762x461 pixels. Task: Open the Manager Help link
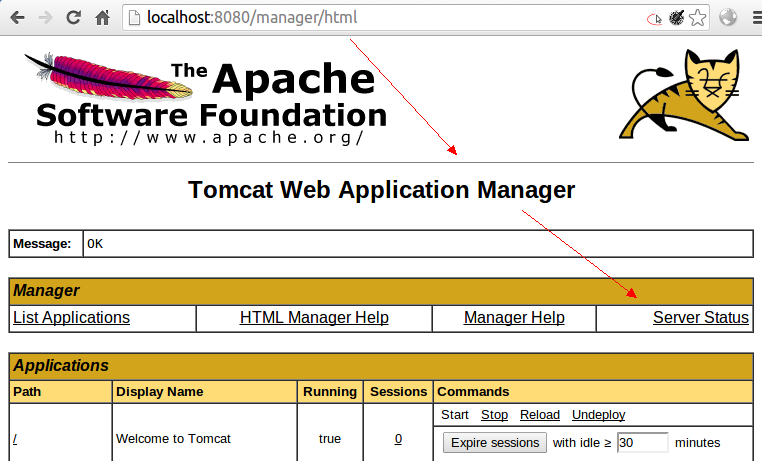pyautogui.click(x=514, y=317)
